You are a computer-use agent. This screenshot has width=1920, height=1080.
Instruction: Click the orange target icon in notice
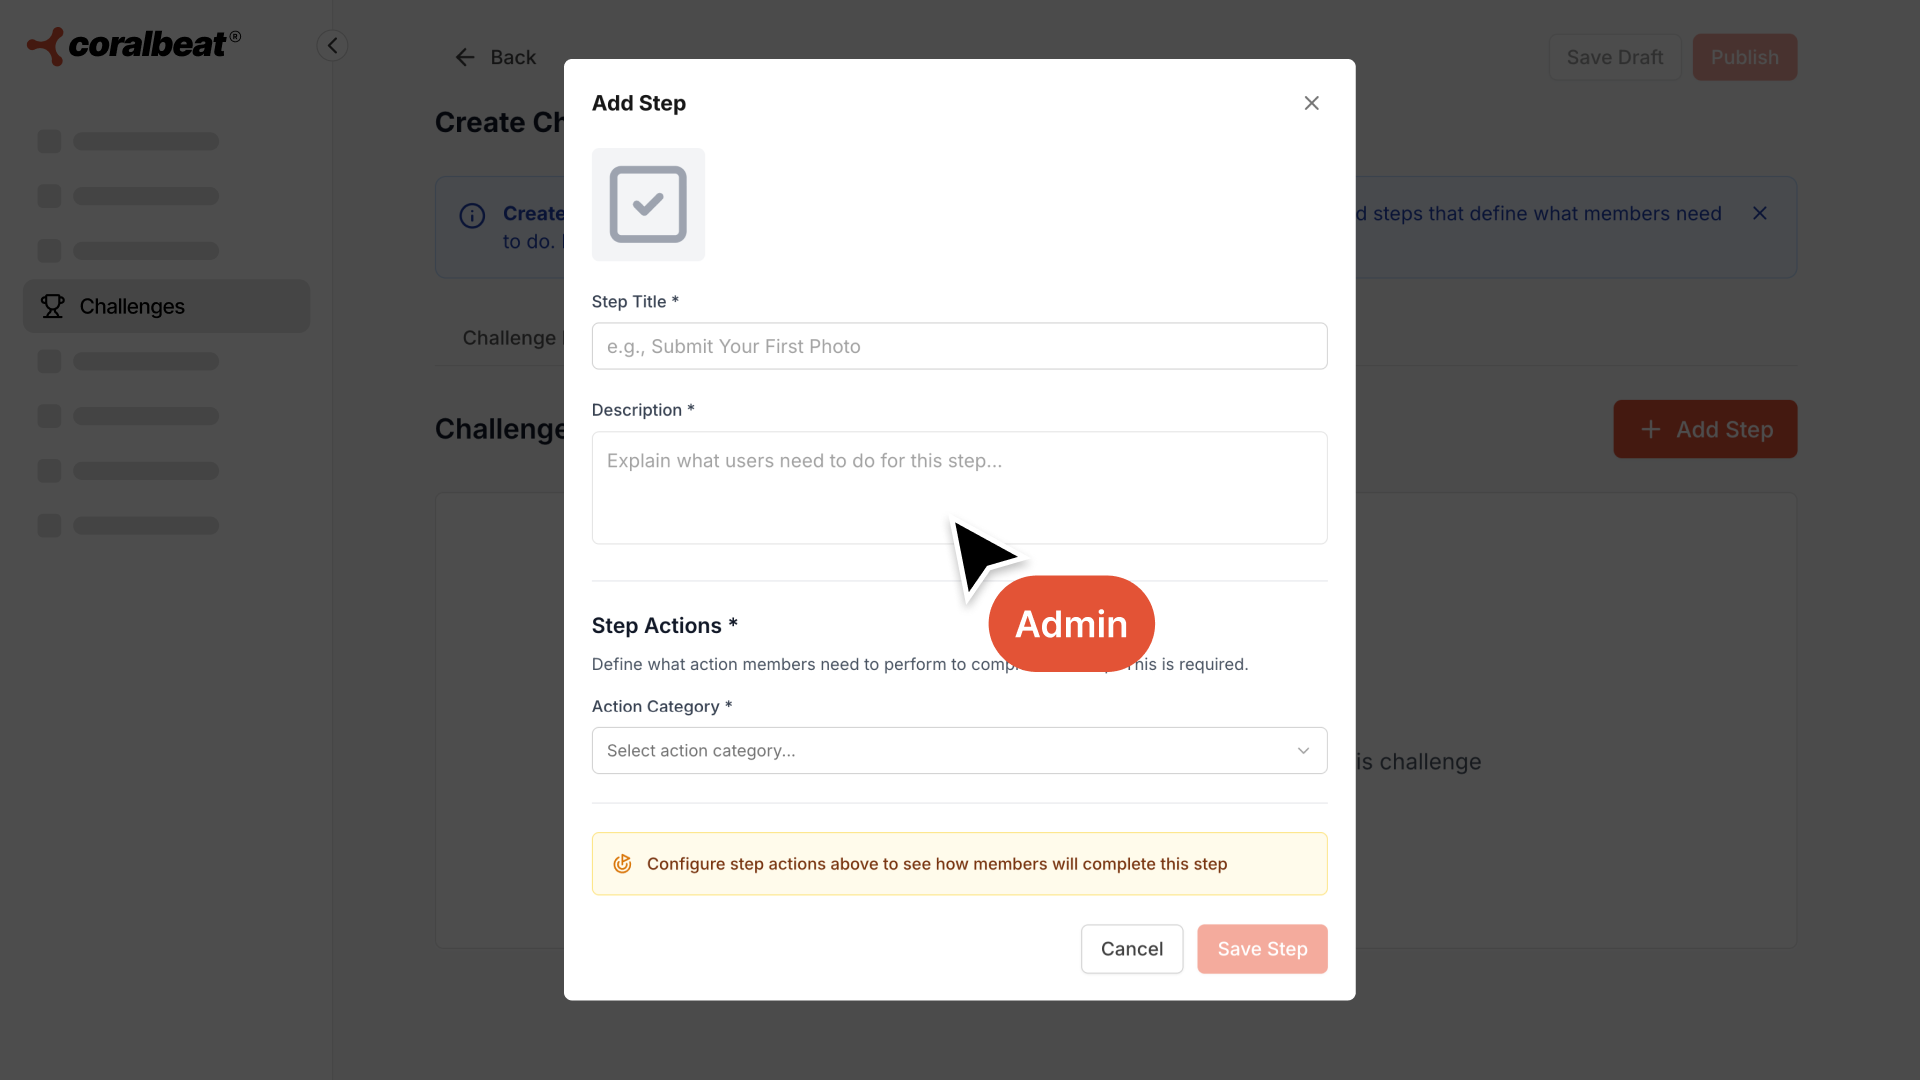click(622, 864)
